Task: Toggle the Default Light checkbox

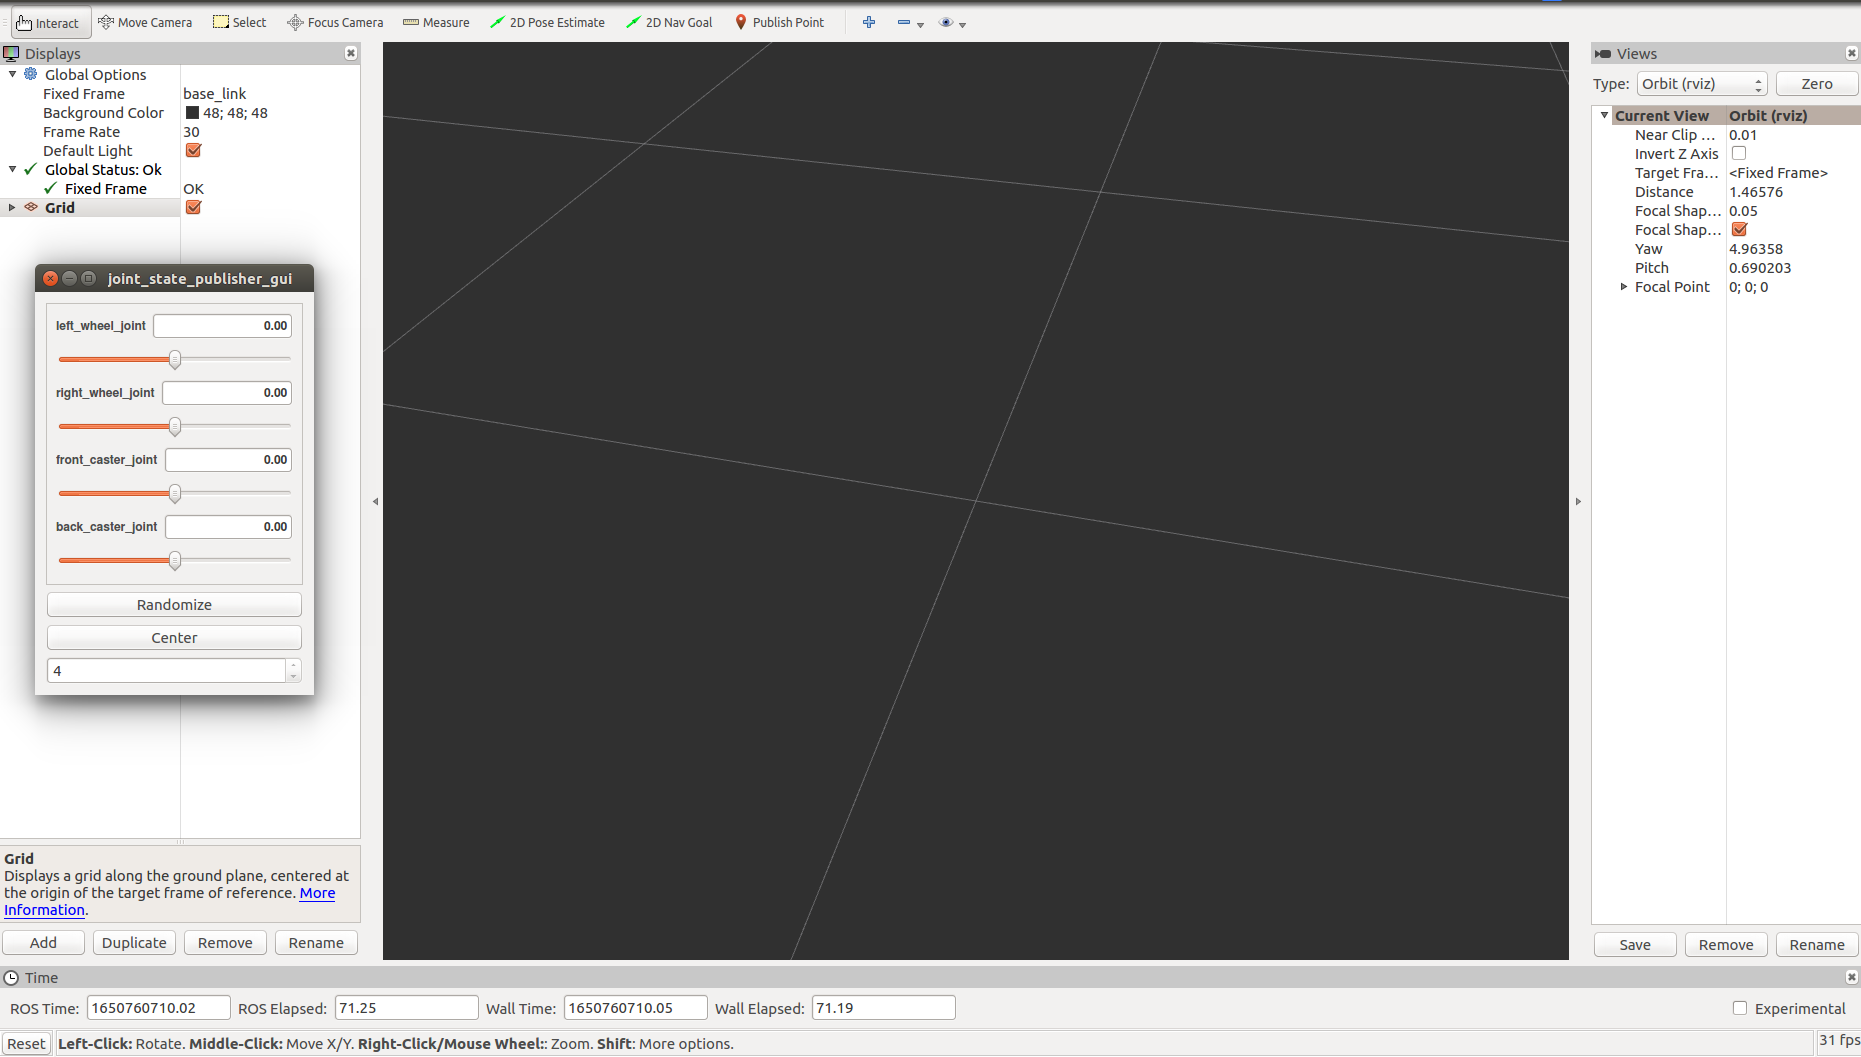Action: 194,150
